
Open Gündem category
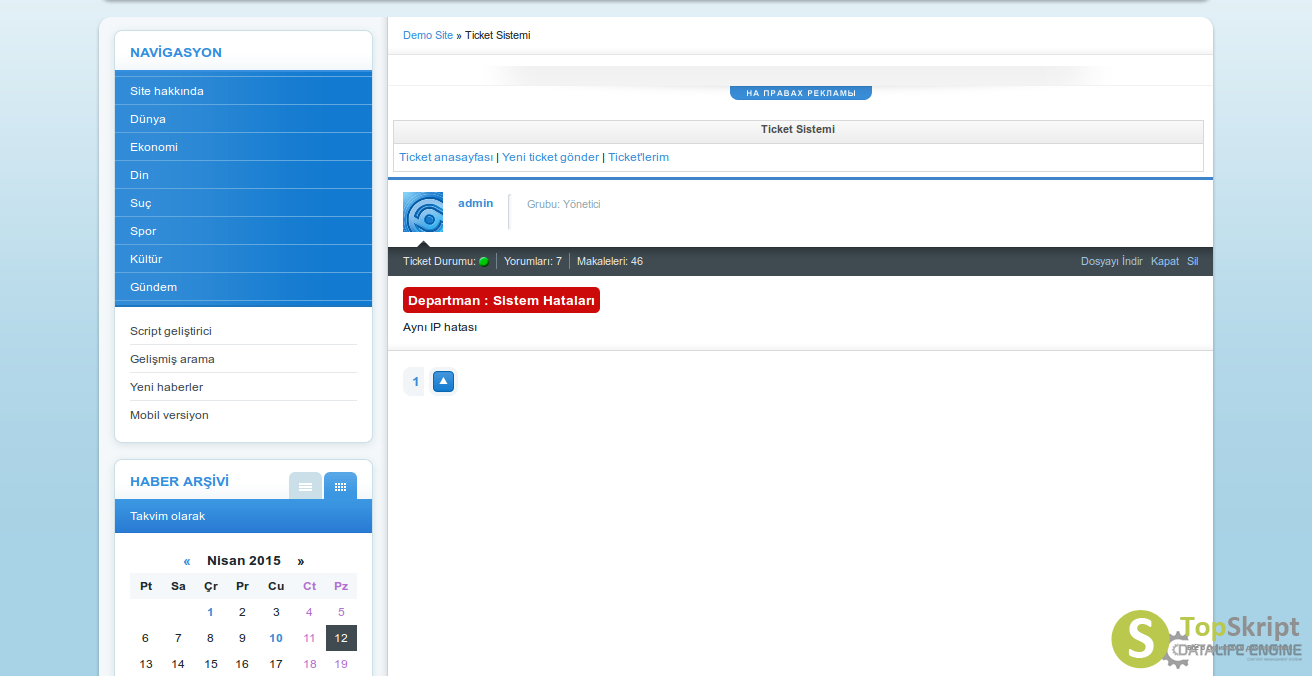[243, 287]
